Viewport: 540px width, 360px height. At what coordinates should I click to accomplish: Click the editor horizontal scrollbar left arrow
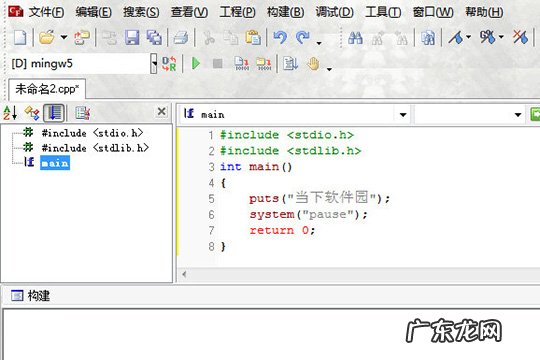pyautogui.click(x=184, y=275)
